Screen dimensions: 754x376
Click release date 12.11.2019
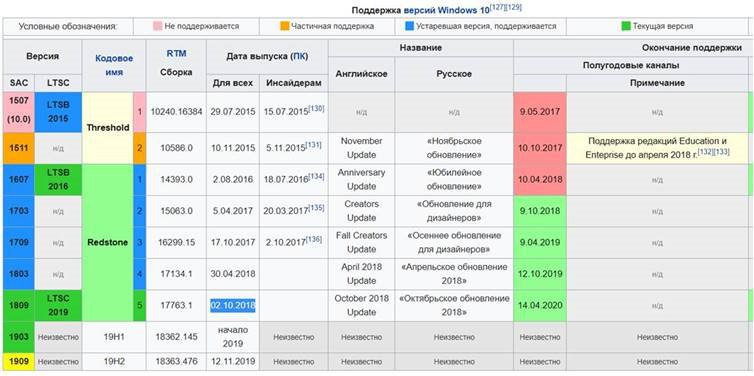pyautogui.click(x=233, y=361)
